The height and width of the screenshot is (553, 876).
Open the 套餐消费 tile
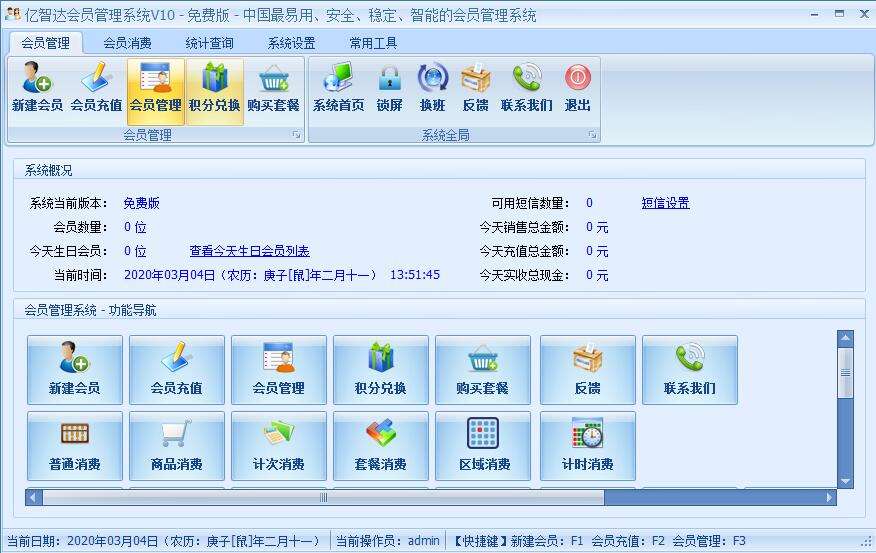(380, 446)
